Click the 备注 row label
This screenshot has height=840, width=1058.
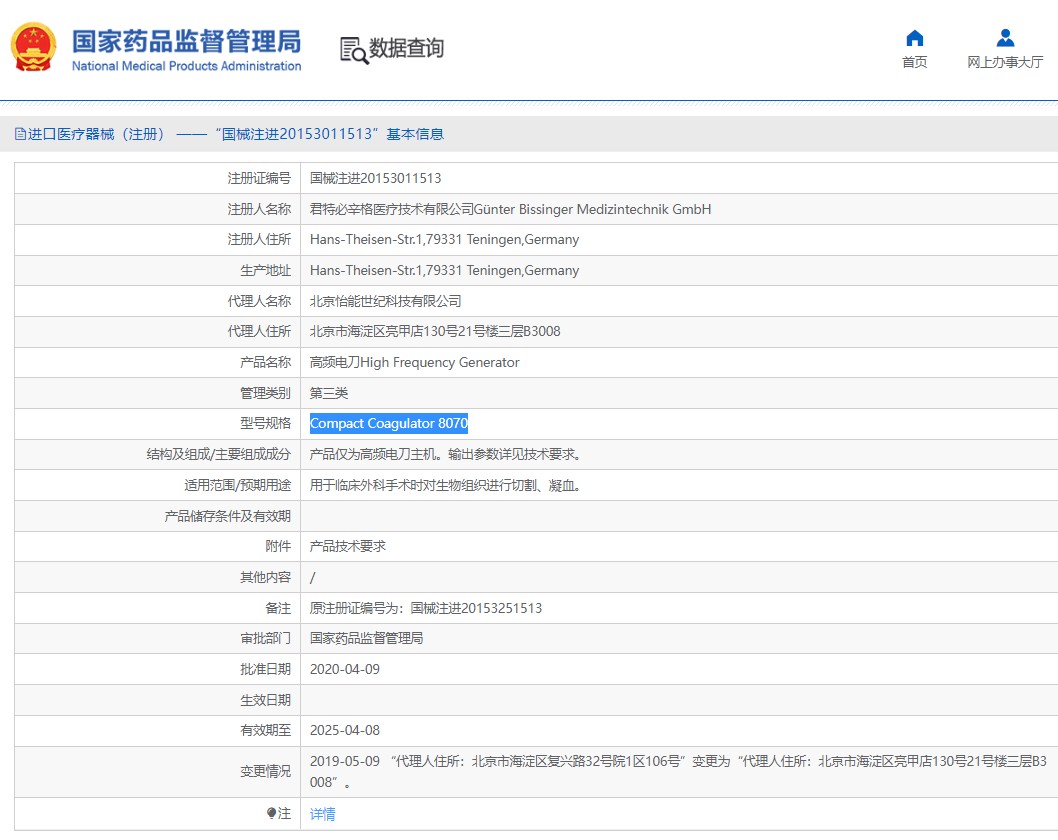[278, 608]
